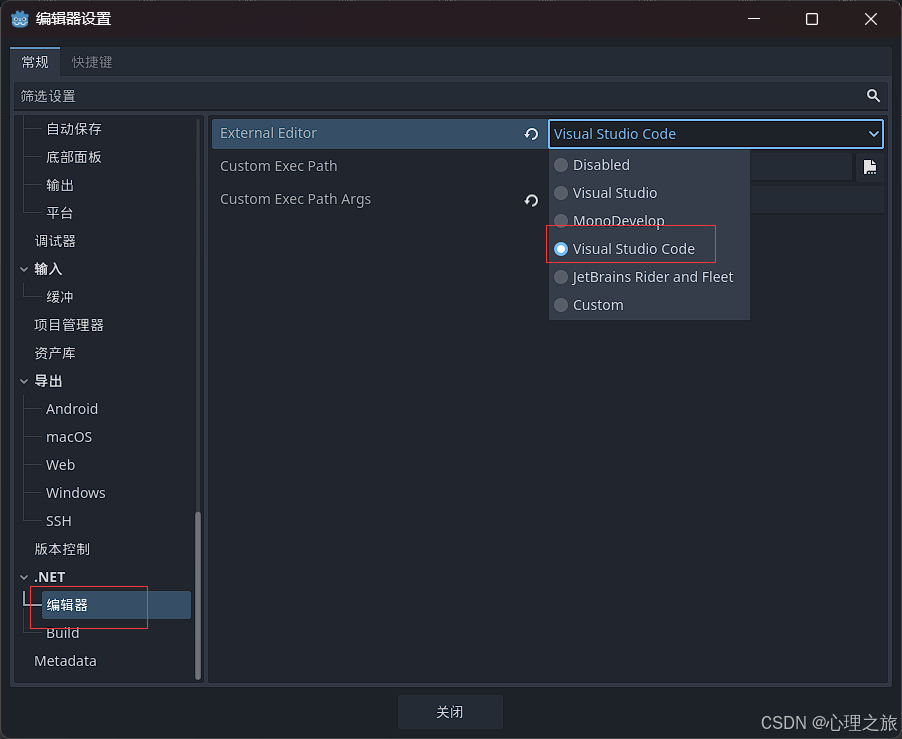The image size is (902, 739).
Task: Select the Visual Studio Code radio option
Action: 631,247
